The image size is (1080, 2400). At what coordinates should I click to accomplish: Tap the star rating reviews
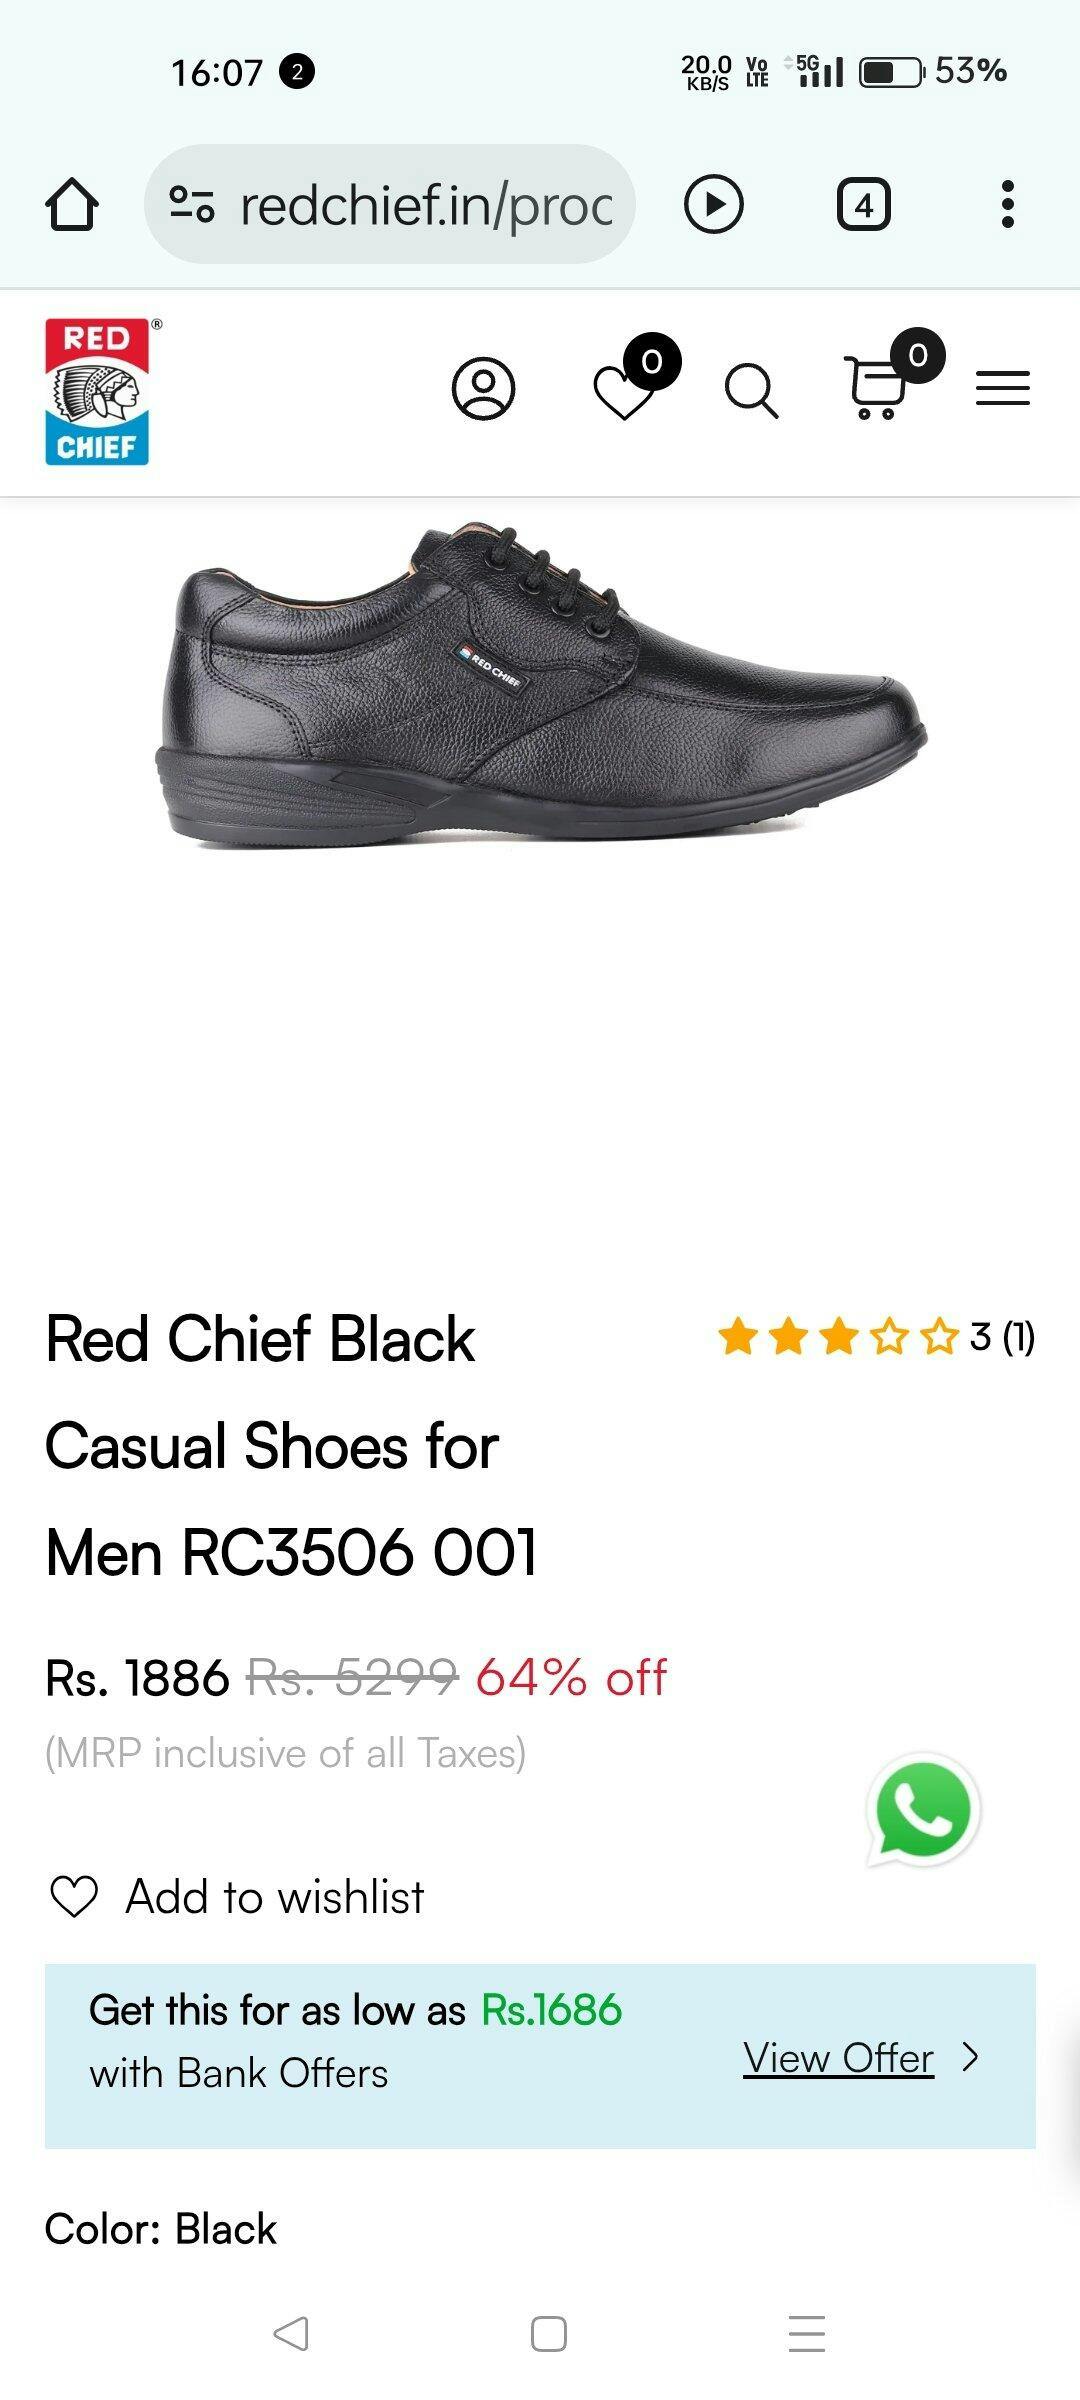point(876,1337)
